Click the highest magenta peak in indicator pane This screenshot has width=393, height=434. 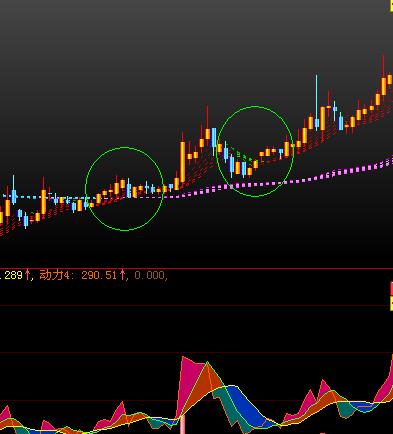pyautogui.click(x=187, y=373)
